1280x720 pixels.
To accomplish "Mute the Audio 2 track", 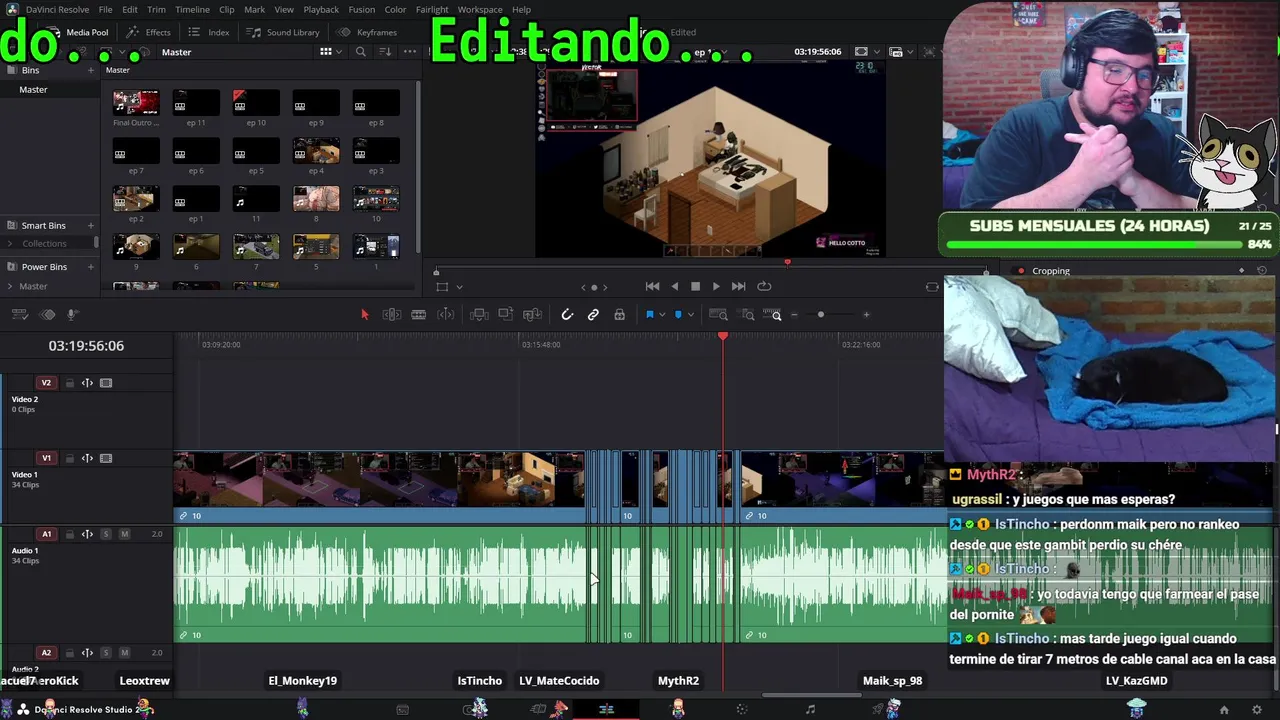I will click(x=124, y=653).
